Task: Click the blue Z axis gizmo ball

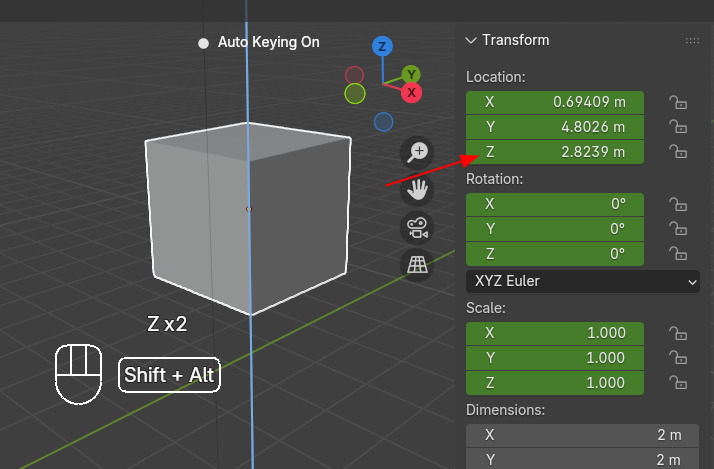Action: [382, 46]
